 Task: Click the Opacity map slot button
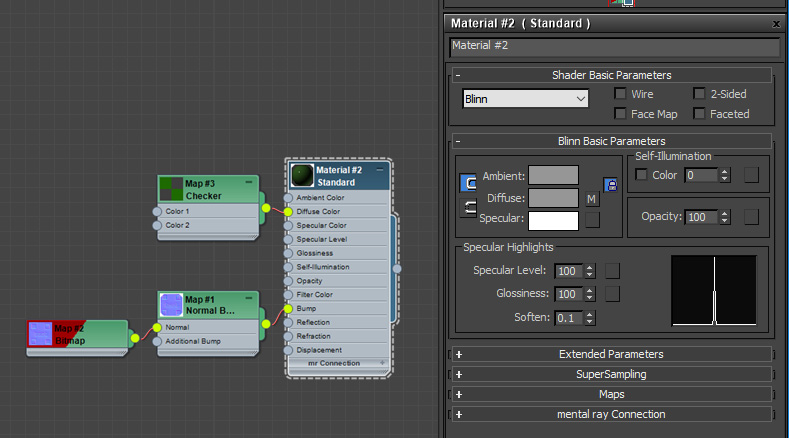click(752, 217)
